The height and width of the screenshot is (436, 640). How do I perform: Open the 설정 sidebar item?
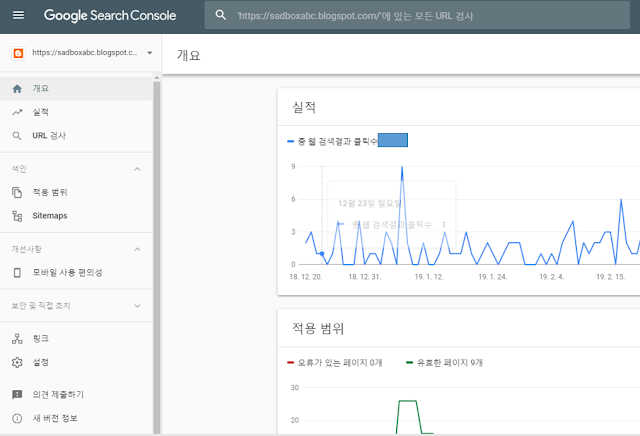(x=76, y=363)
